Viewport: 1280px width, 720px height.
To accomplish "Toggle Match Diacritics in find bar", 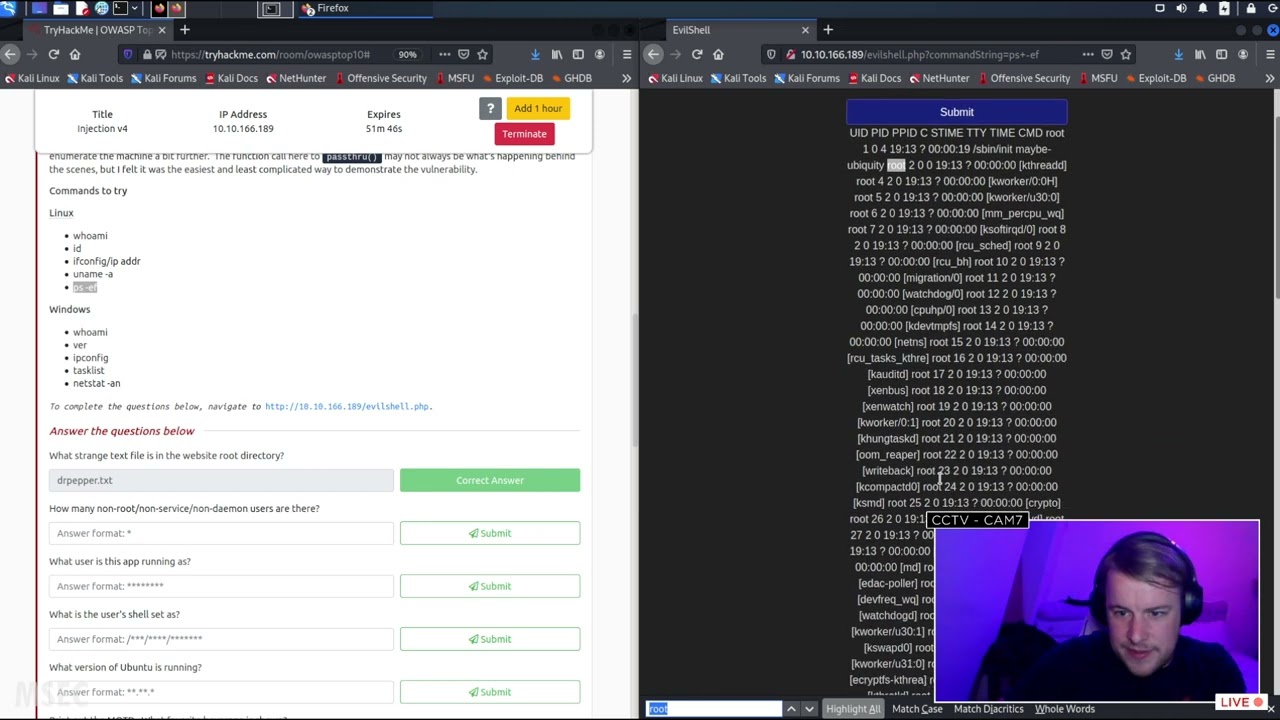I will [x=988, y=709].
